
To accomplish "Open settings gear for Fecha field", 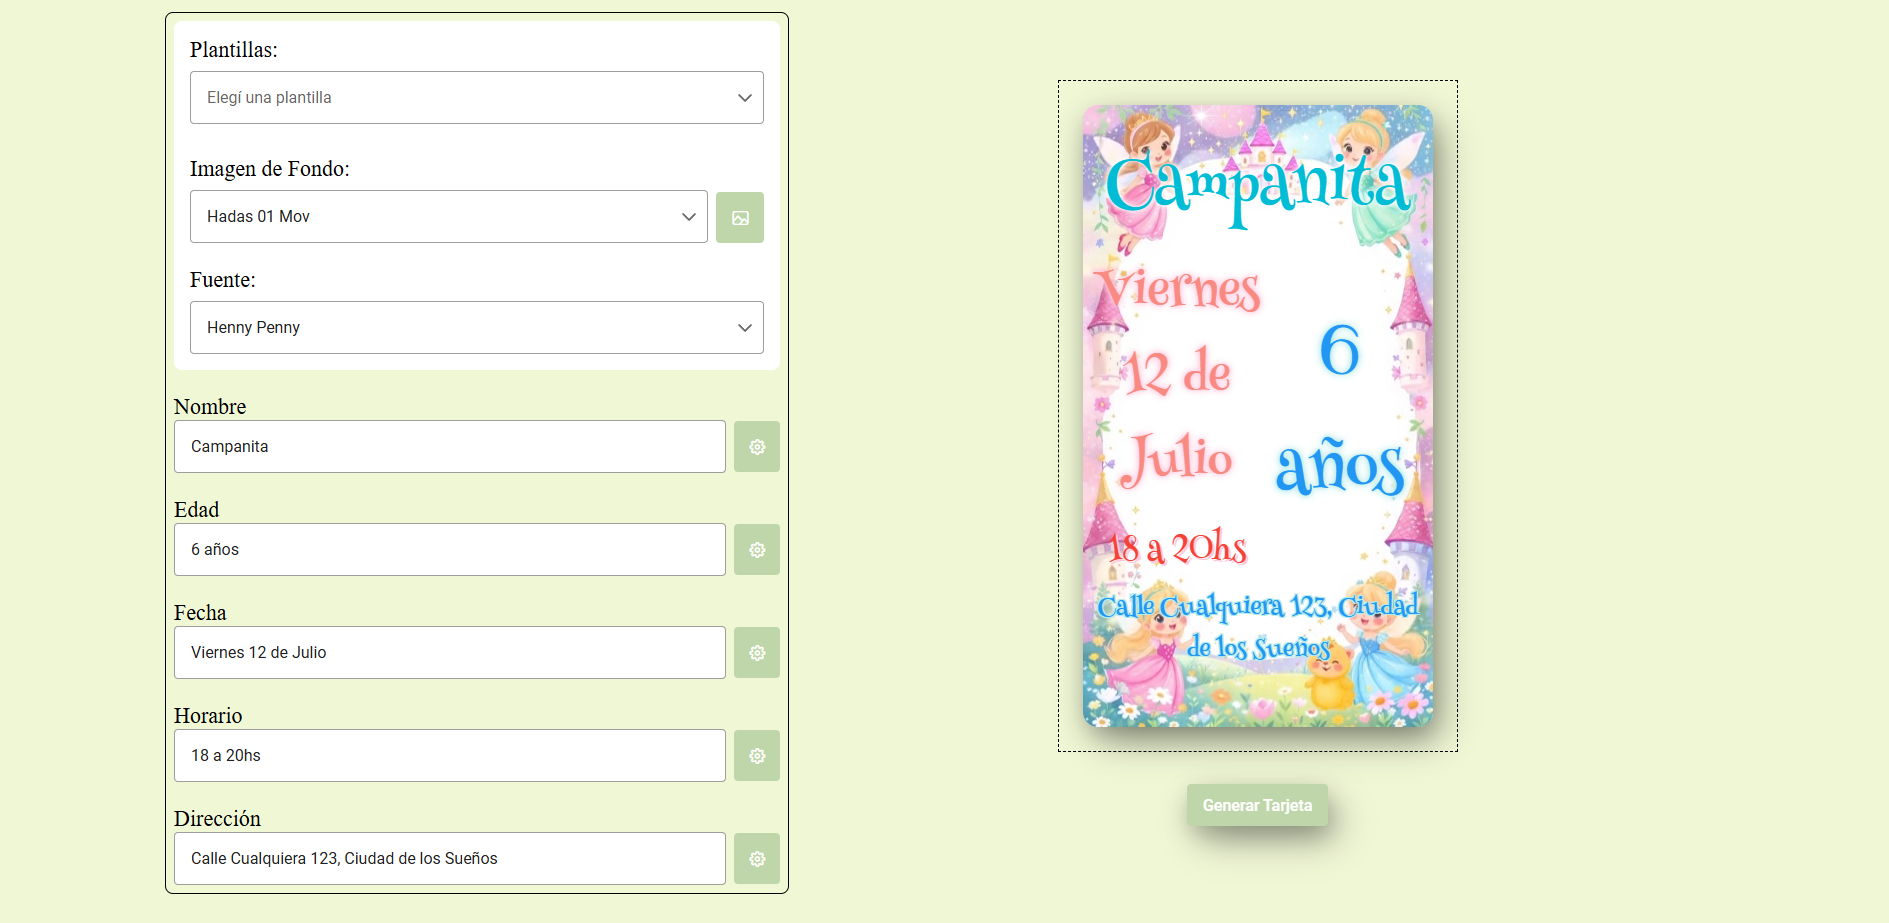I will pos(756,653).
